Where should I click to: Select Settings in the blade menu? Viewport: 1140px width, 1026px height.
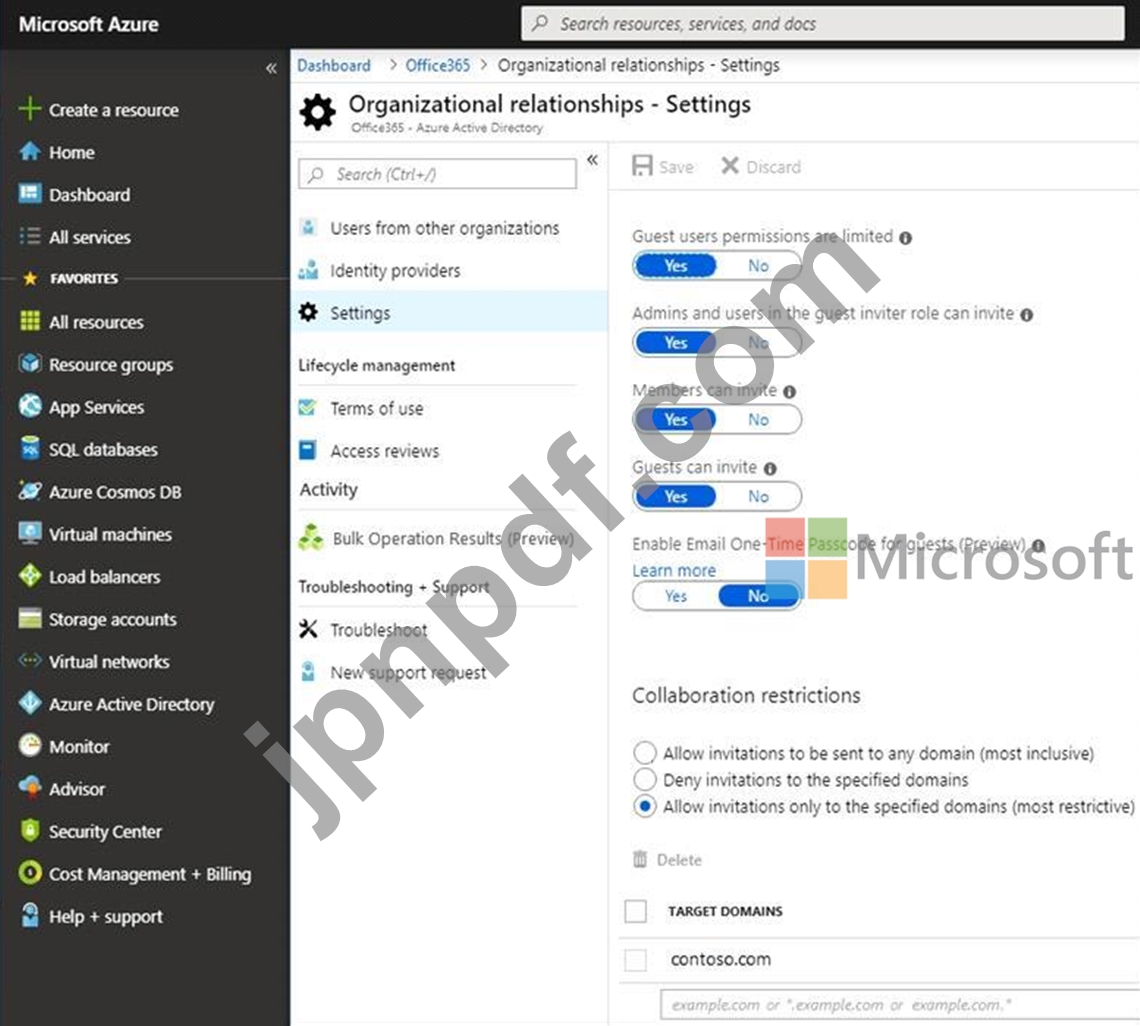click(x=449, y=312)
